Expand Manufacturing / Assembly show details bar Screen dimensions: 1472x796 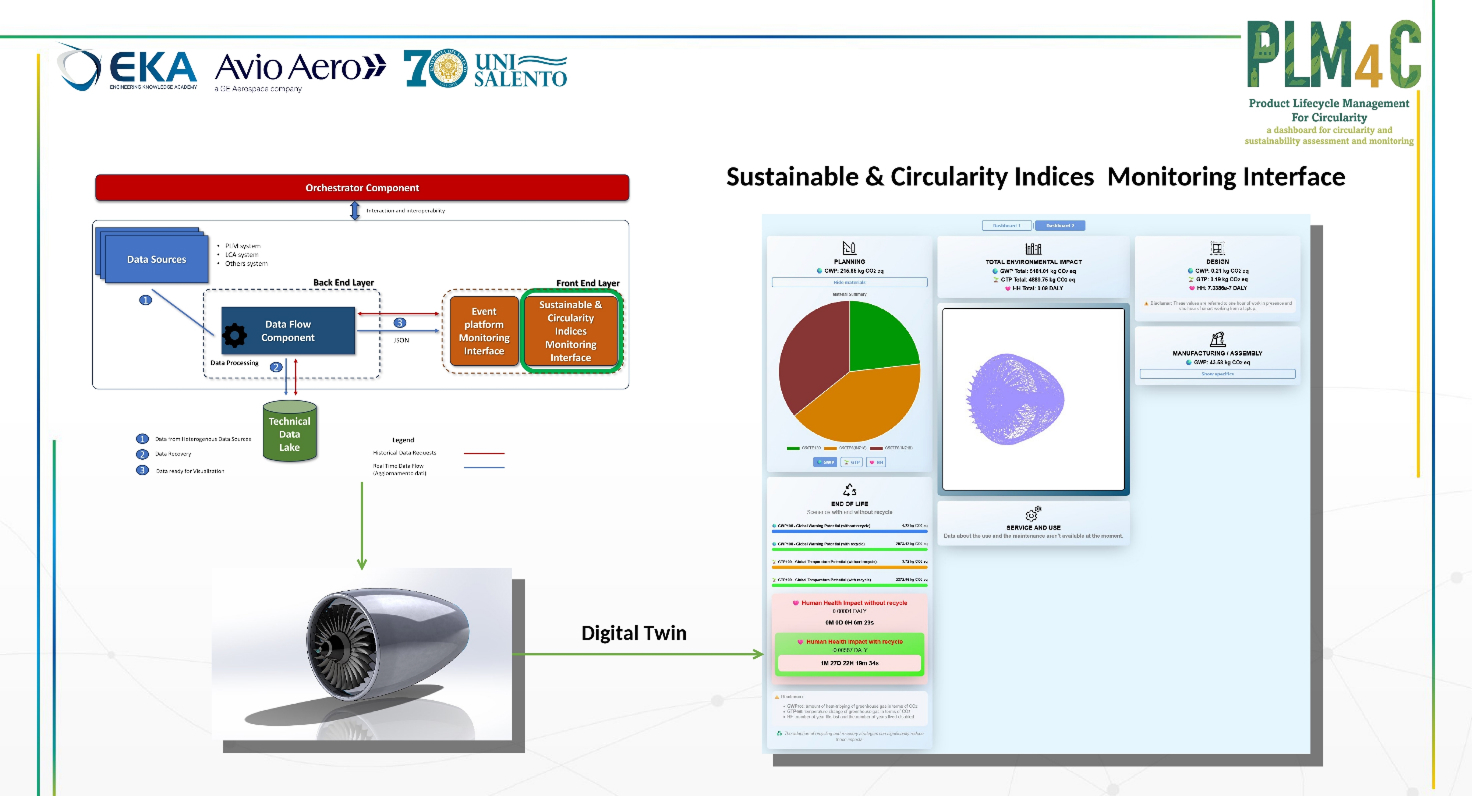[x=1217, y=374]
